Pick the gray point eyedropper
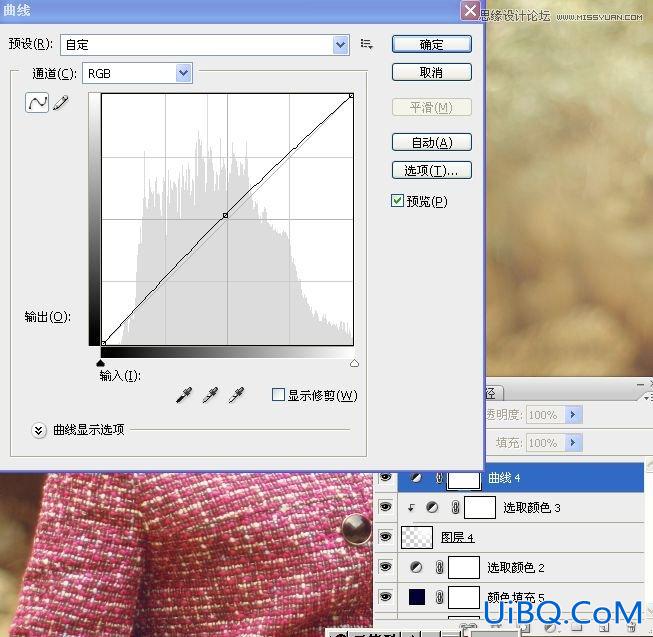The height and width of the screenshot is (637, 653). coord(210,395)
